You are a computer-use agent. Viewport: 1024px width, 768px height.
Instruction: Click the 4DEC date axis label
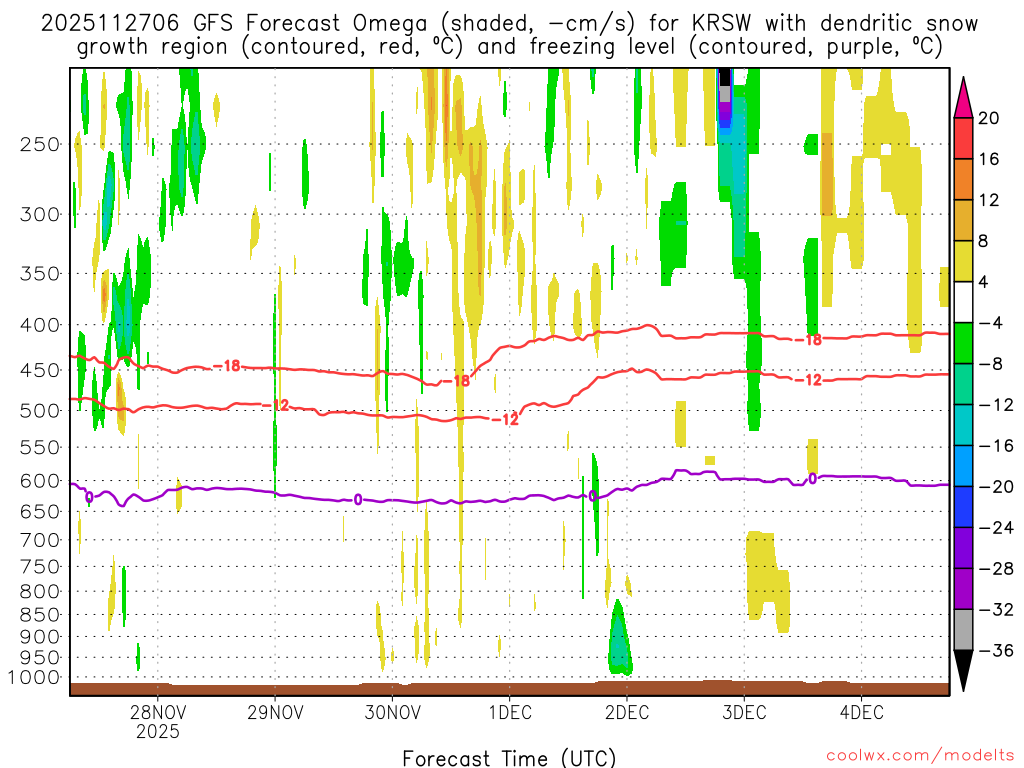coord(861,712)
